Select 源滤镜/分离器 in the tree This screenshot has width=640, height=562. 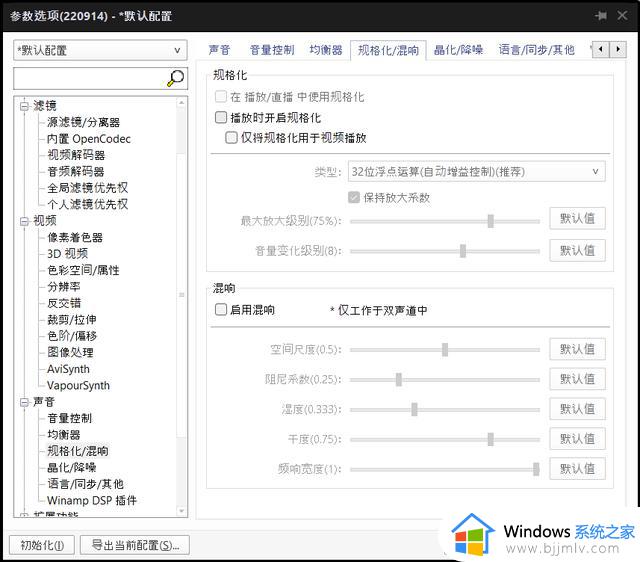click(84, 122)
